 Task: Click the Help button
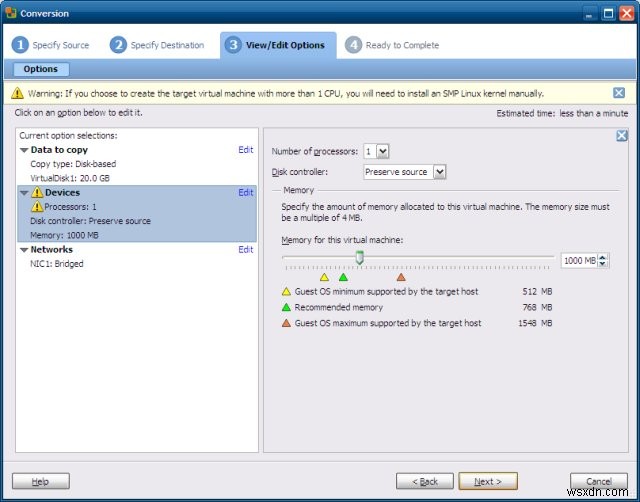click(x=41, y=481)
